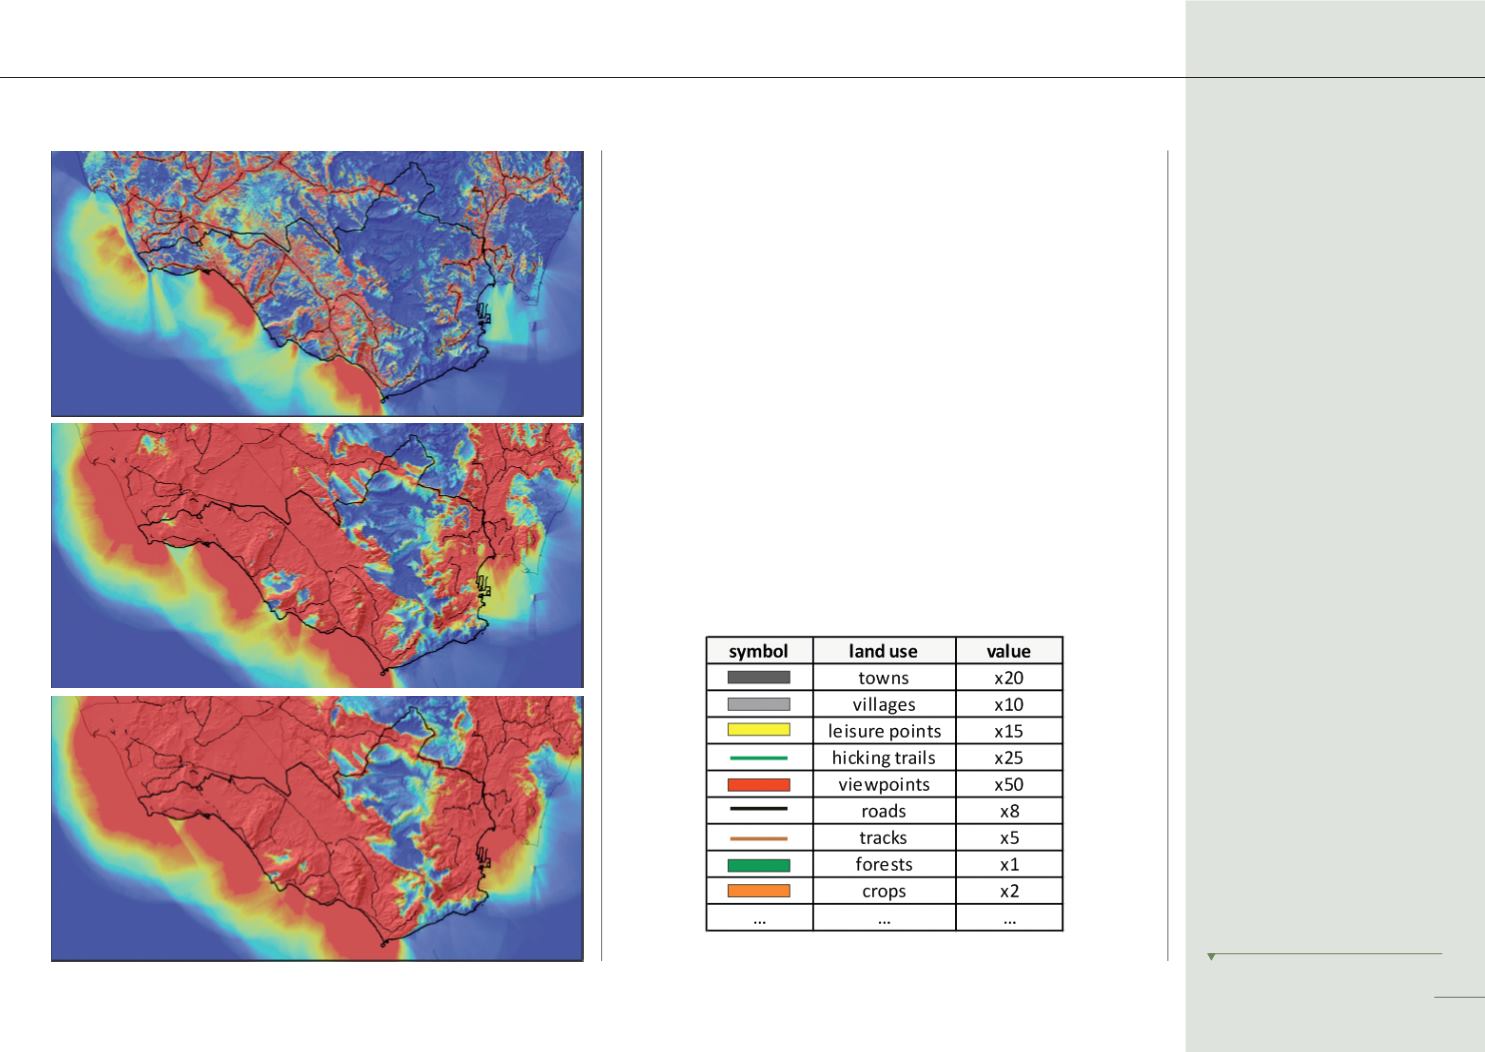Click the small green triangle marker in sidebar
This screenshot has height=1052, width=1485.
click(x=1211, y=957)
